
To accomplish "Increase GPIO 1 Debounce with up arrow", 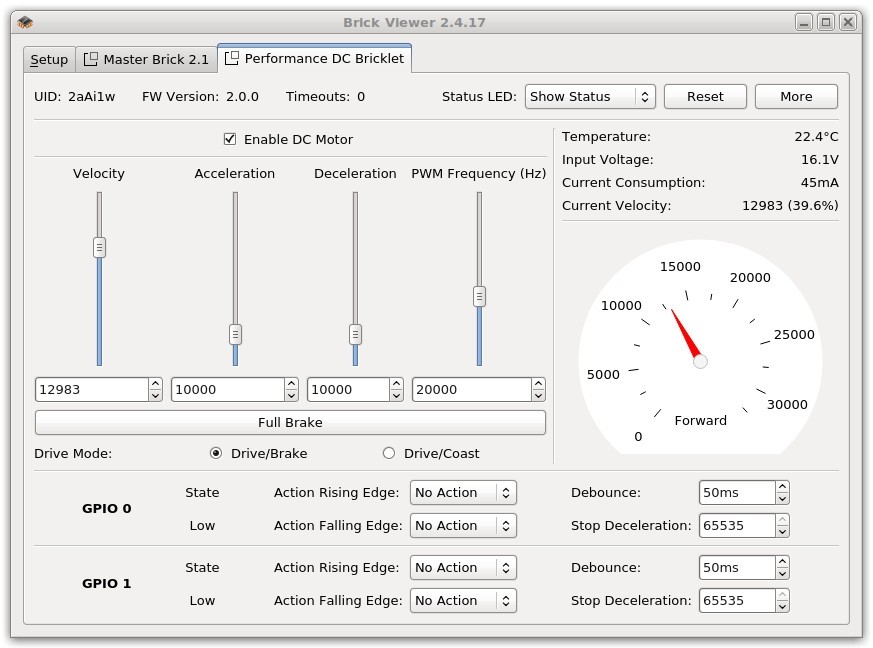I will [x=782, y=562].
